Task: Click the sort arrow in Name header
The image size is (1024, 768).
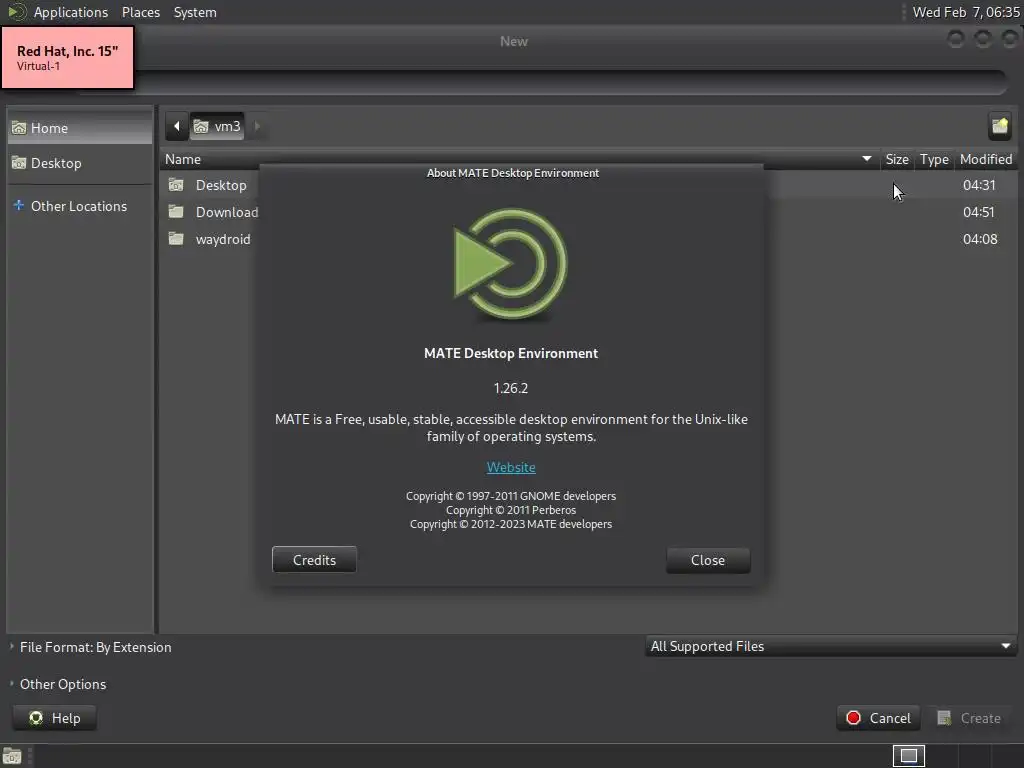Action: coord(867,159)
